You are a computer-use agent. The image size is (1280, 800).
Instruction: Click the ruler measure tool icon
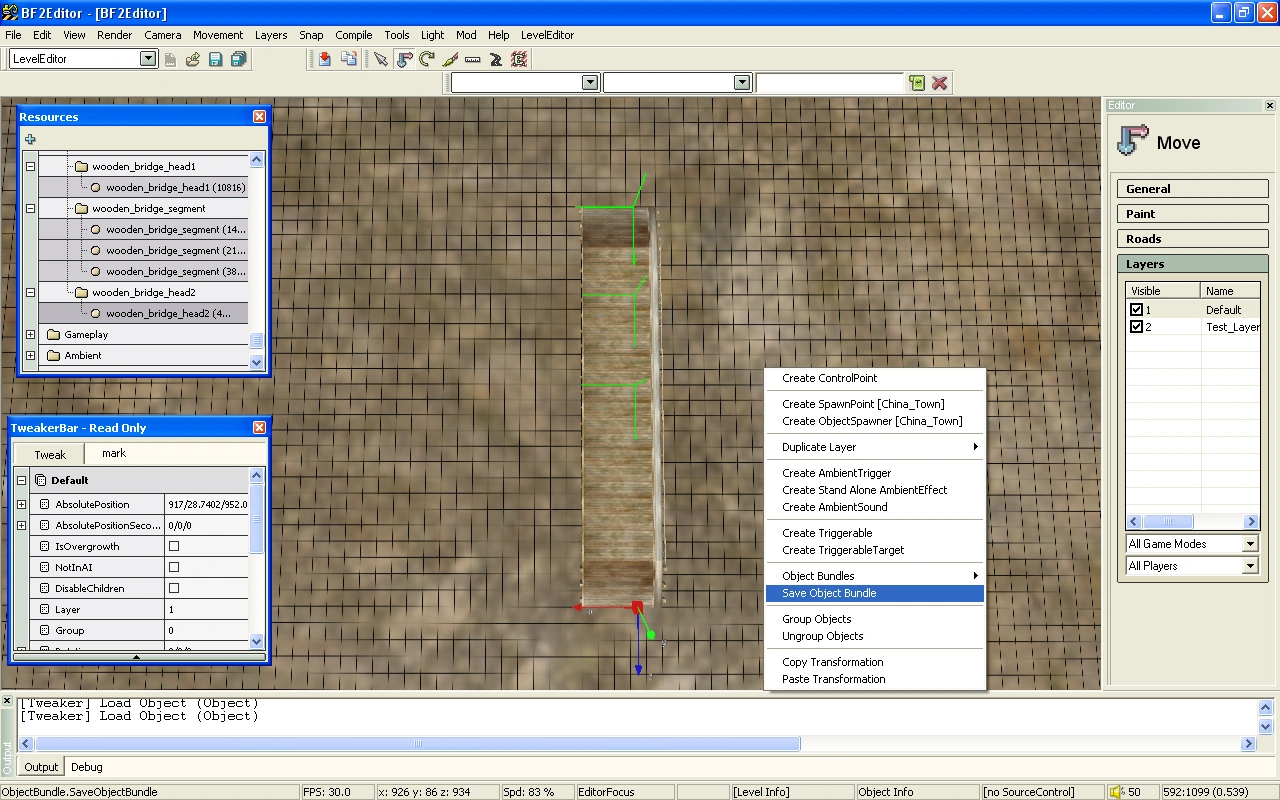click(x=473, y=59)
